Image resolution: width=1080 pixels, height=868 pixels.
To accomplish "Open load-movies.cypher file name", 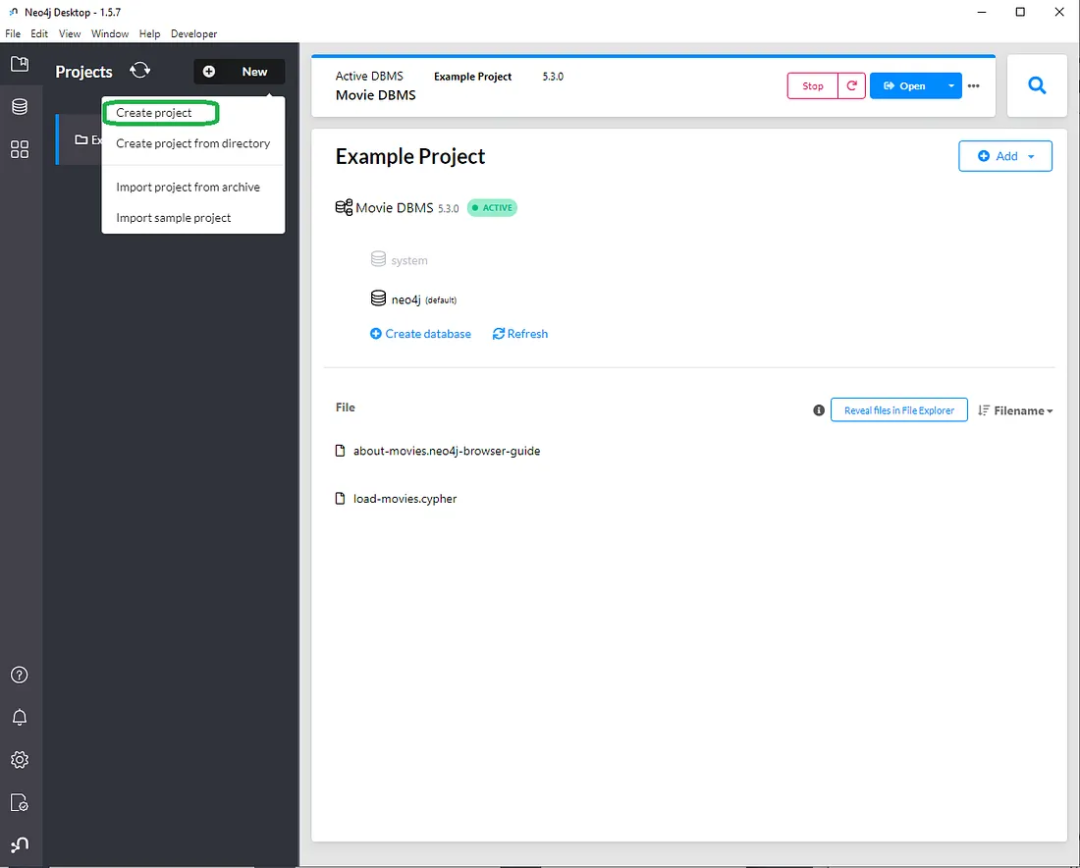I will (405, 498).
